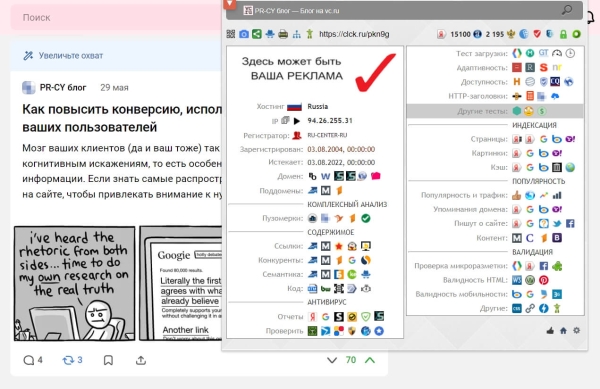Image resolution: width=600 pixels, height=389 pixels.
Task: Click the QR code icon in extension toolbar
Action: click(231, 34)
